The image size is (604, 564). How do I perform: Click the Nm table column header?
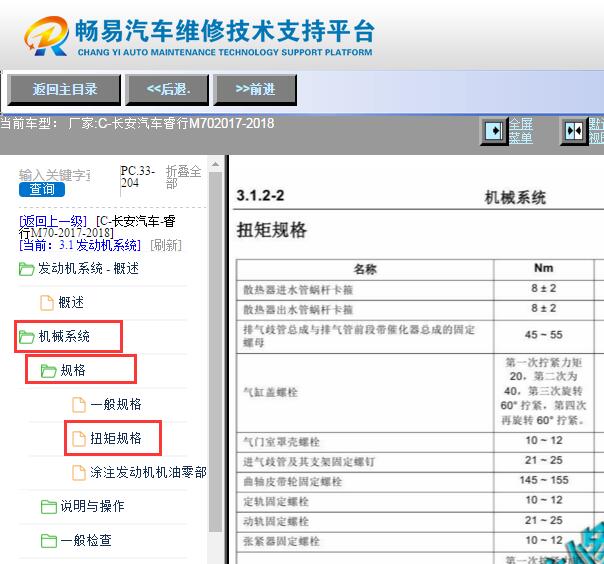pos(544,268)
